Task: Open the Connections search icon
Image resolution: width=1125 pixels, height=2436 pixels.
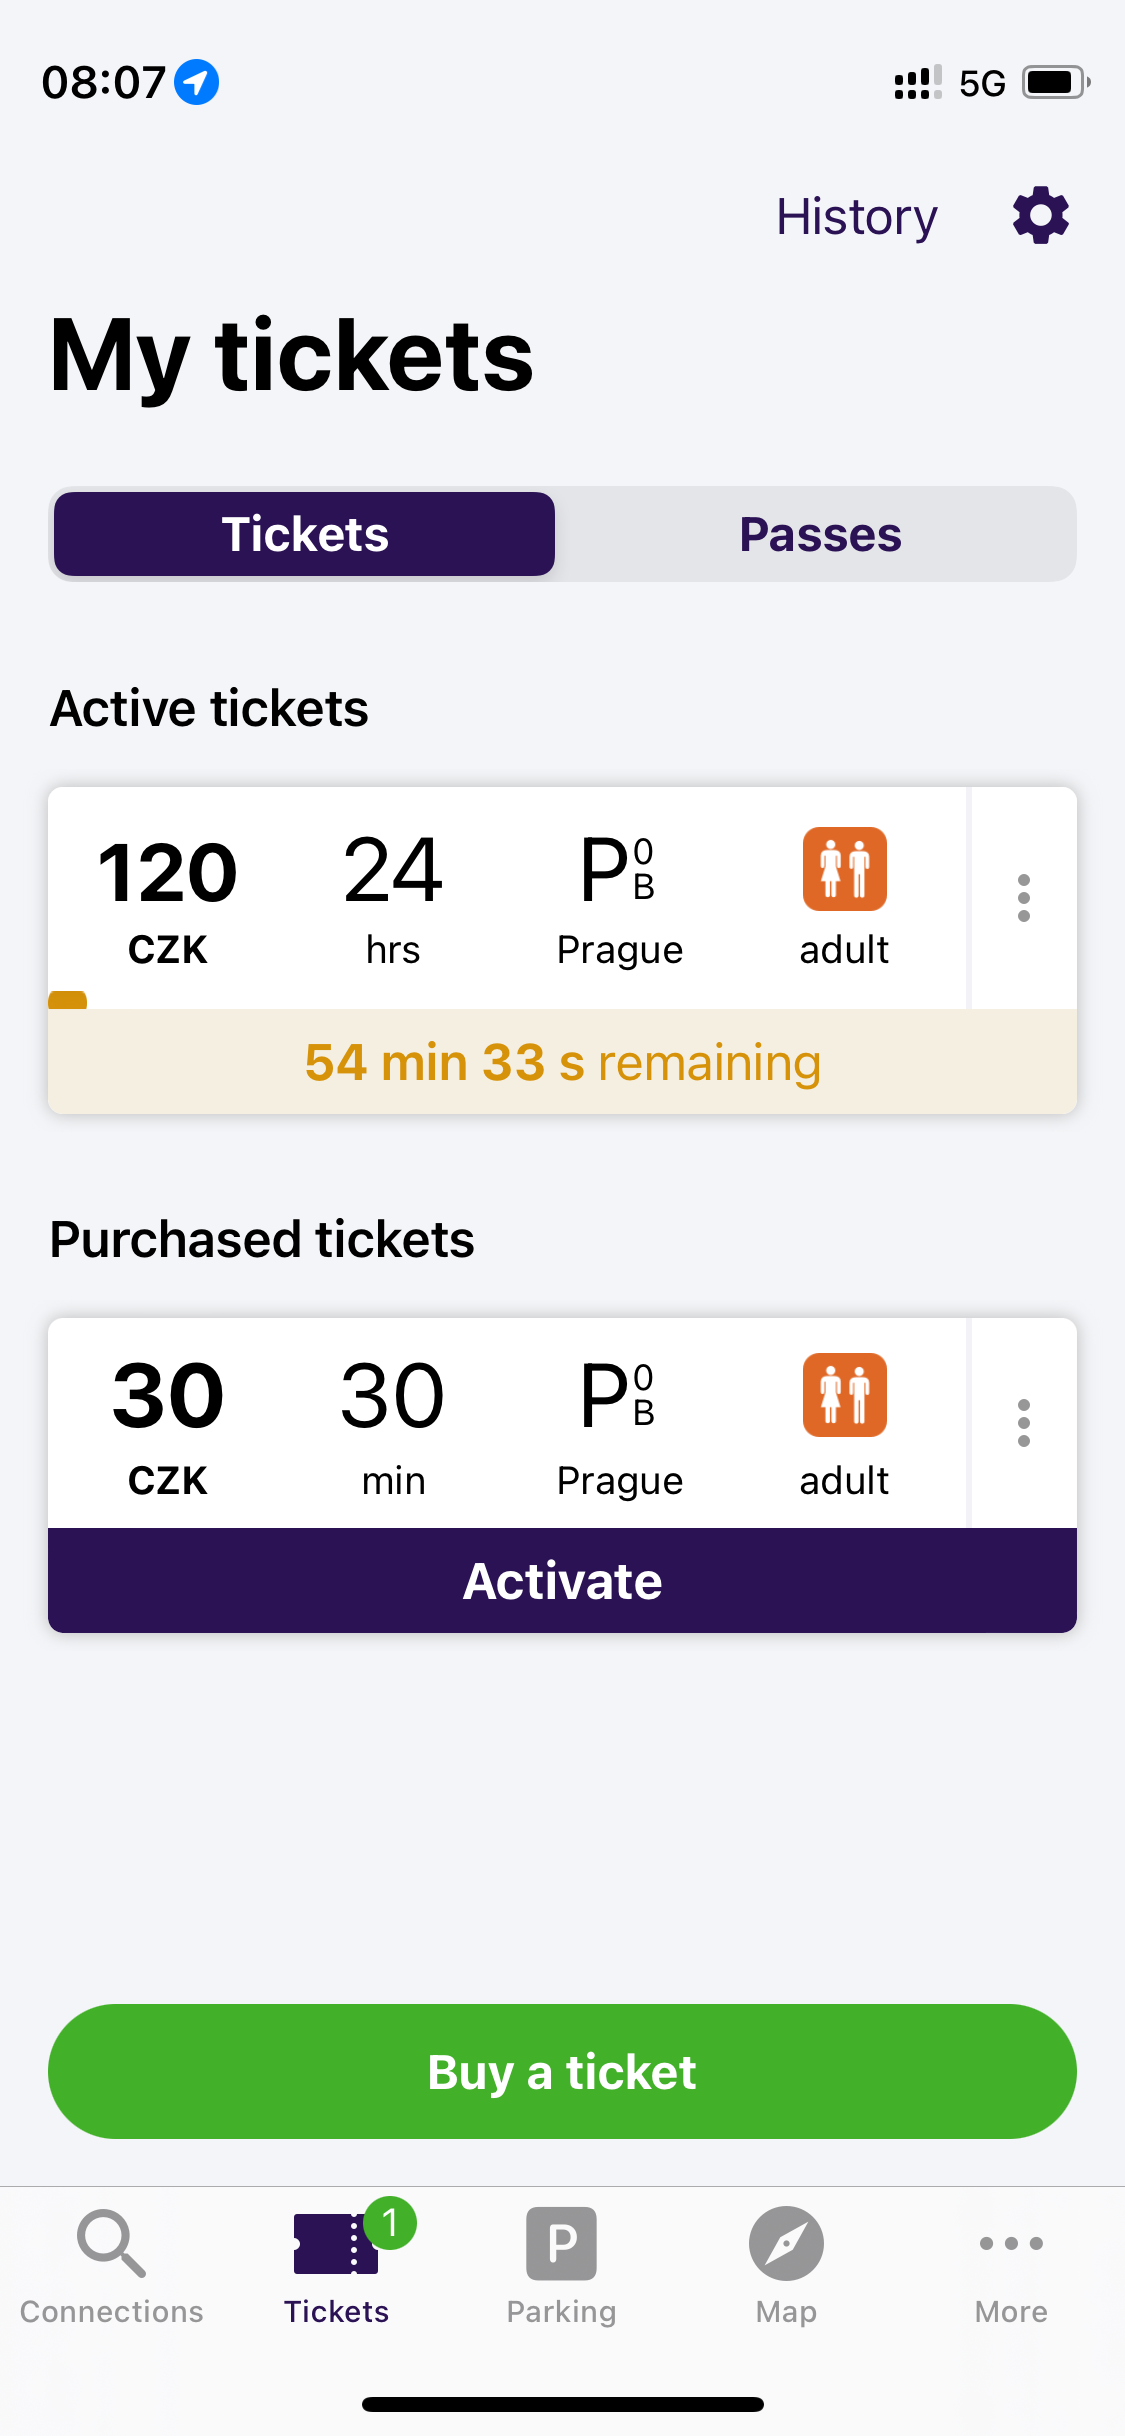Action: pos(112,2243)
